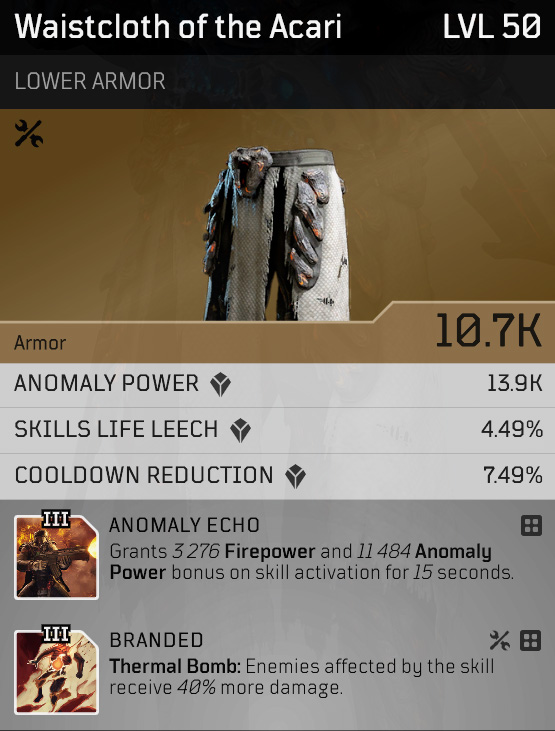Click the 10.7K armor value
This screenshot has height=731, width=555.
[489, 331]
